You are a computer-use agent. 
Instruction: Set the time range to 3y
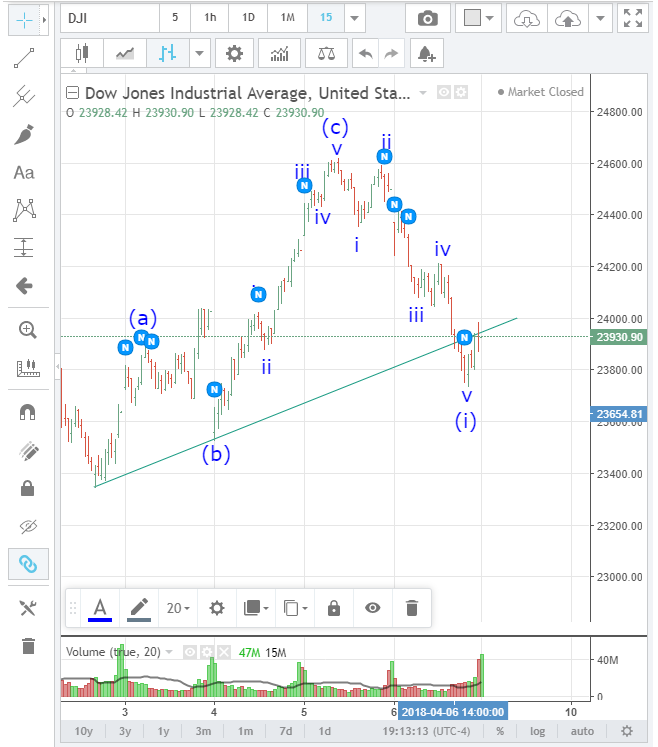pos(125,731)
